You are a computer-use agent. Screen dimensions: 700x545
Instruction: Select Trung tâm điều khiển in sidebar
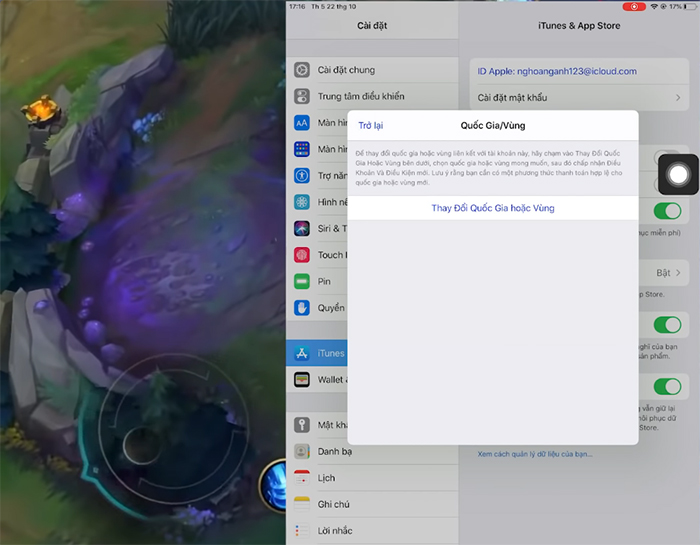372,96
